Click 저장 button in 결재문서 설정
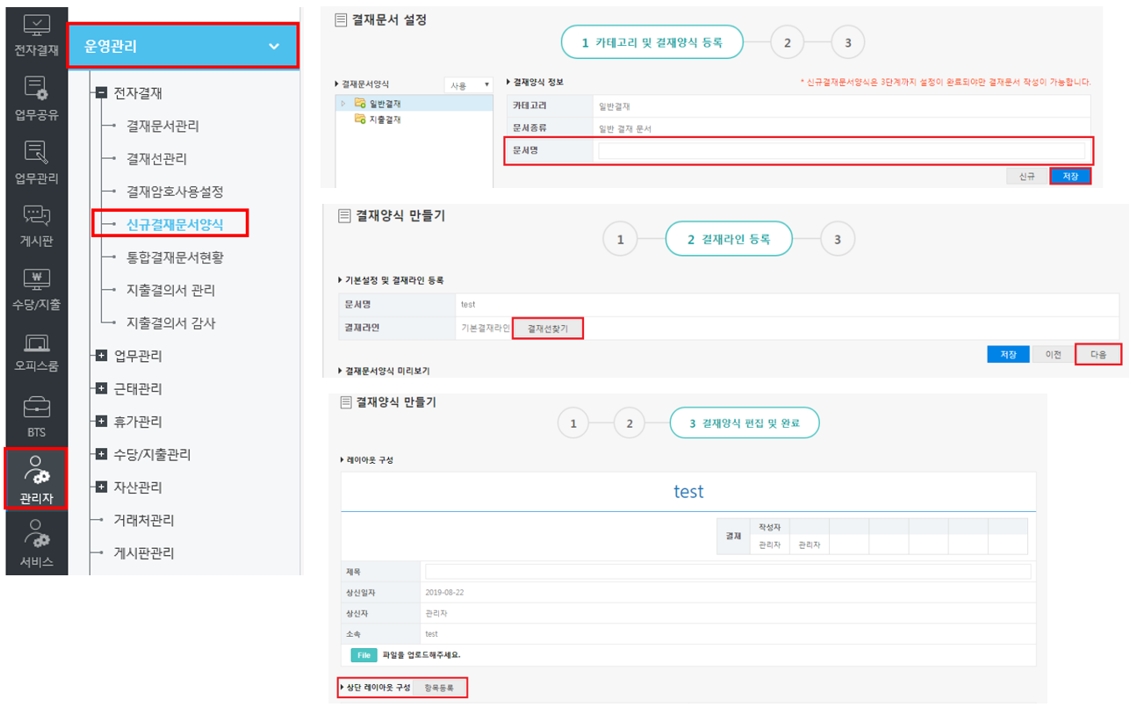The image size is (1131, 707). click(x=1070, y=176)
